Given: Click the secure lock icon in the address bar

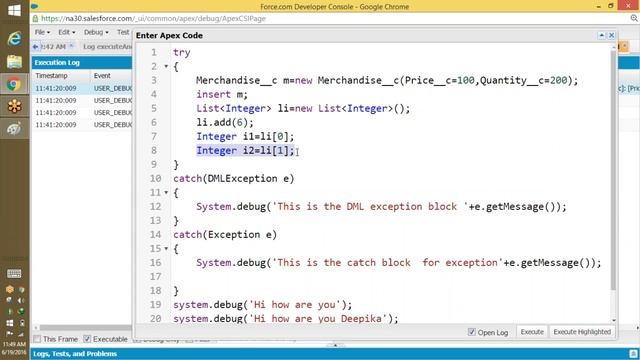Looking at the screenshot, I should tap(36, 18).
